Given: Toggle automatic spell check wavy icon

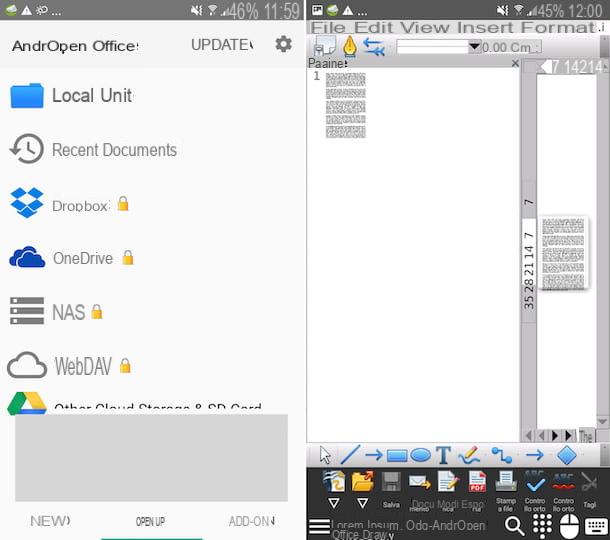Looking at the screenshot, I should [x=563, y=482].
